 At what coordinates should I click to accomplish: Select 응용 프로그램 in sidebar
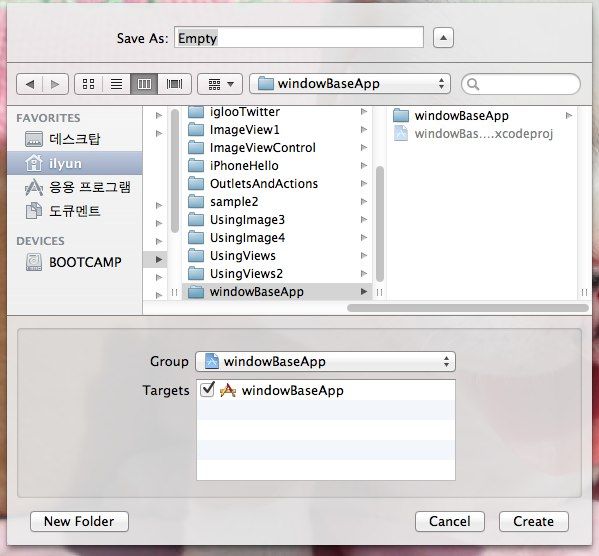(x=74, y=187)
